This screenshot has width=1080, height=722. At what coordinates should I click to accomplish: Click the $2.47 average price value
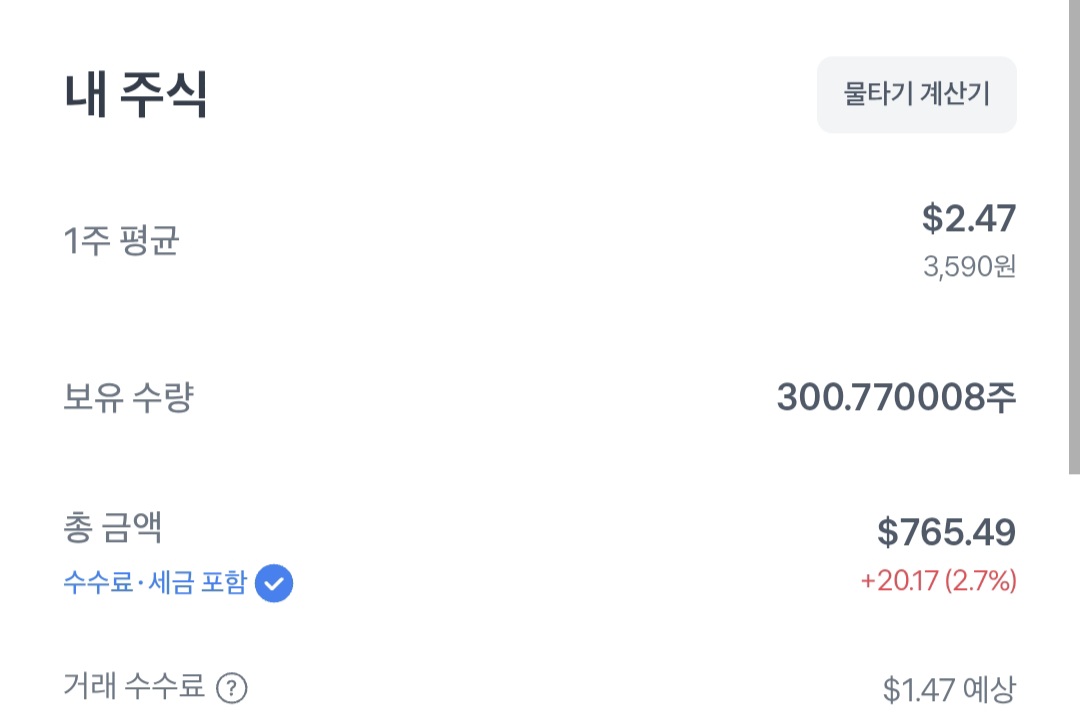pos(968,218)
